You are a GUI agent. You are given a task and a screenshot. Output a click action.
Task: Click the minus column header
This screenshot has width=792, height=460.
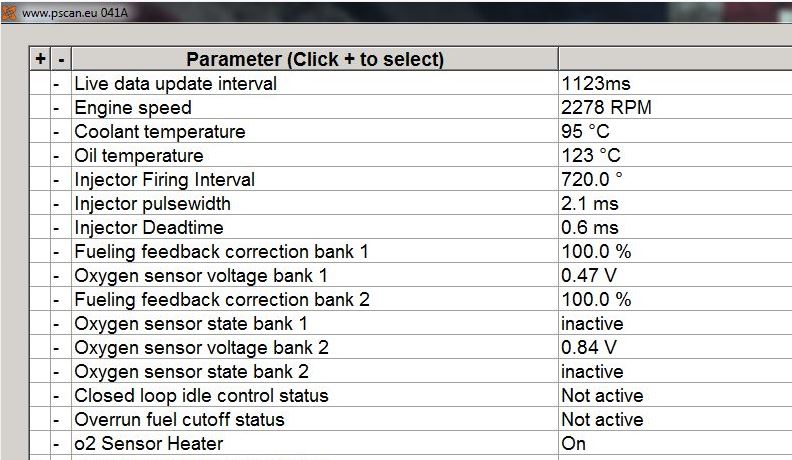tap(61, 59)
